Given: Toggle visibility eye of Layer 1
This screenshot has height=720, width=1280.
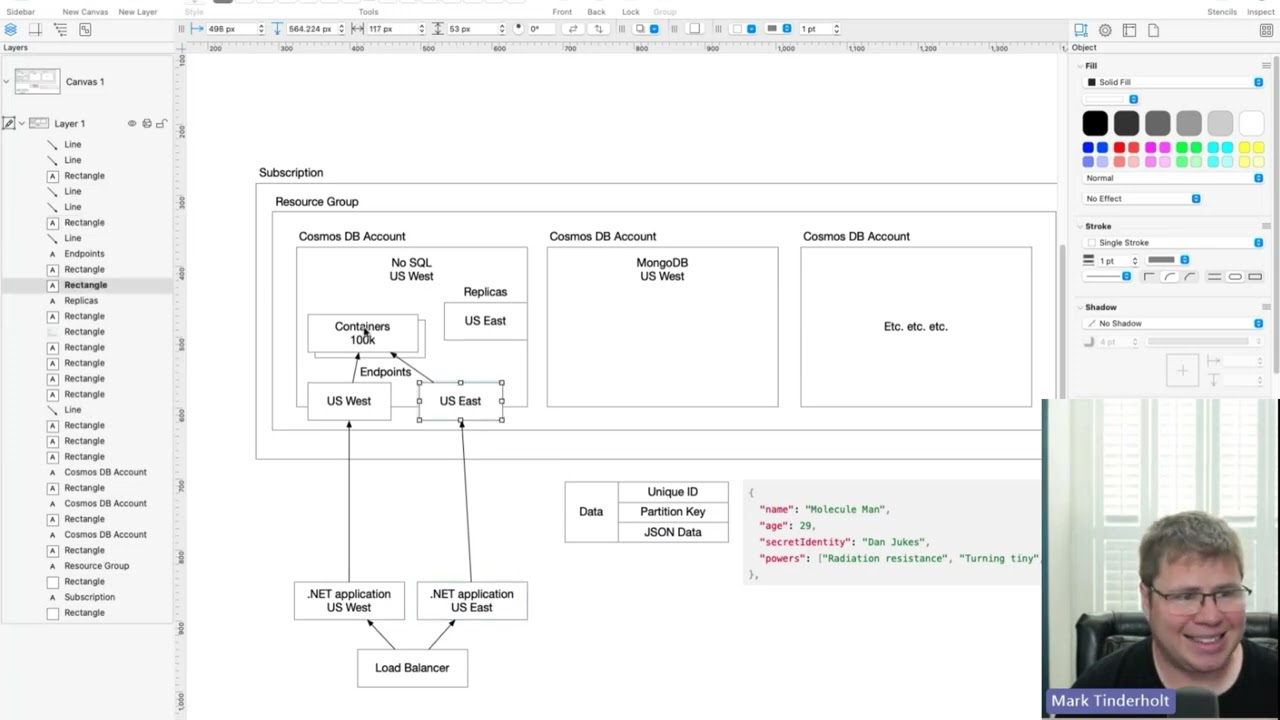Looking at the screenshot, I should click(x=131, y=124).
